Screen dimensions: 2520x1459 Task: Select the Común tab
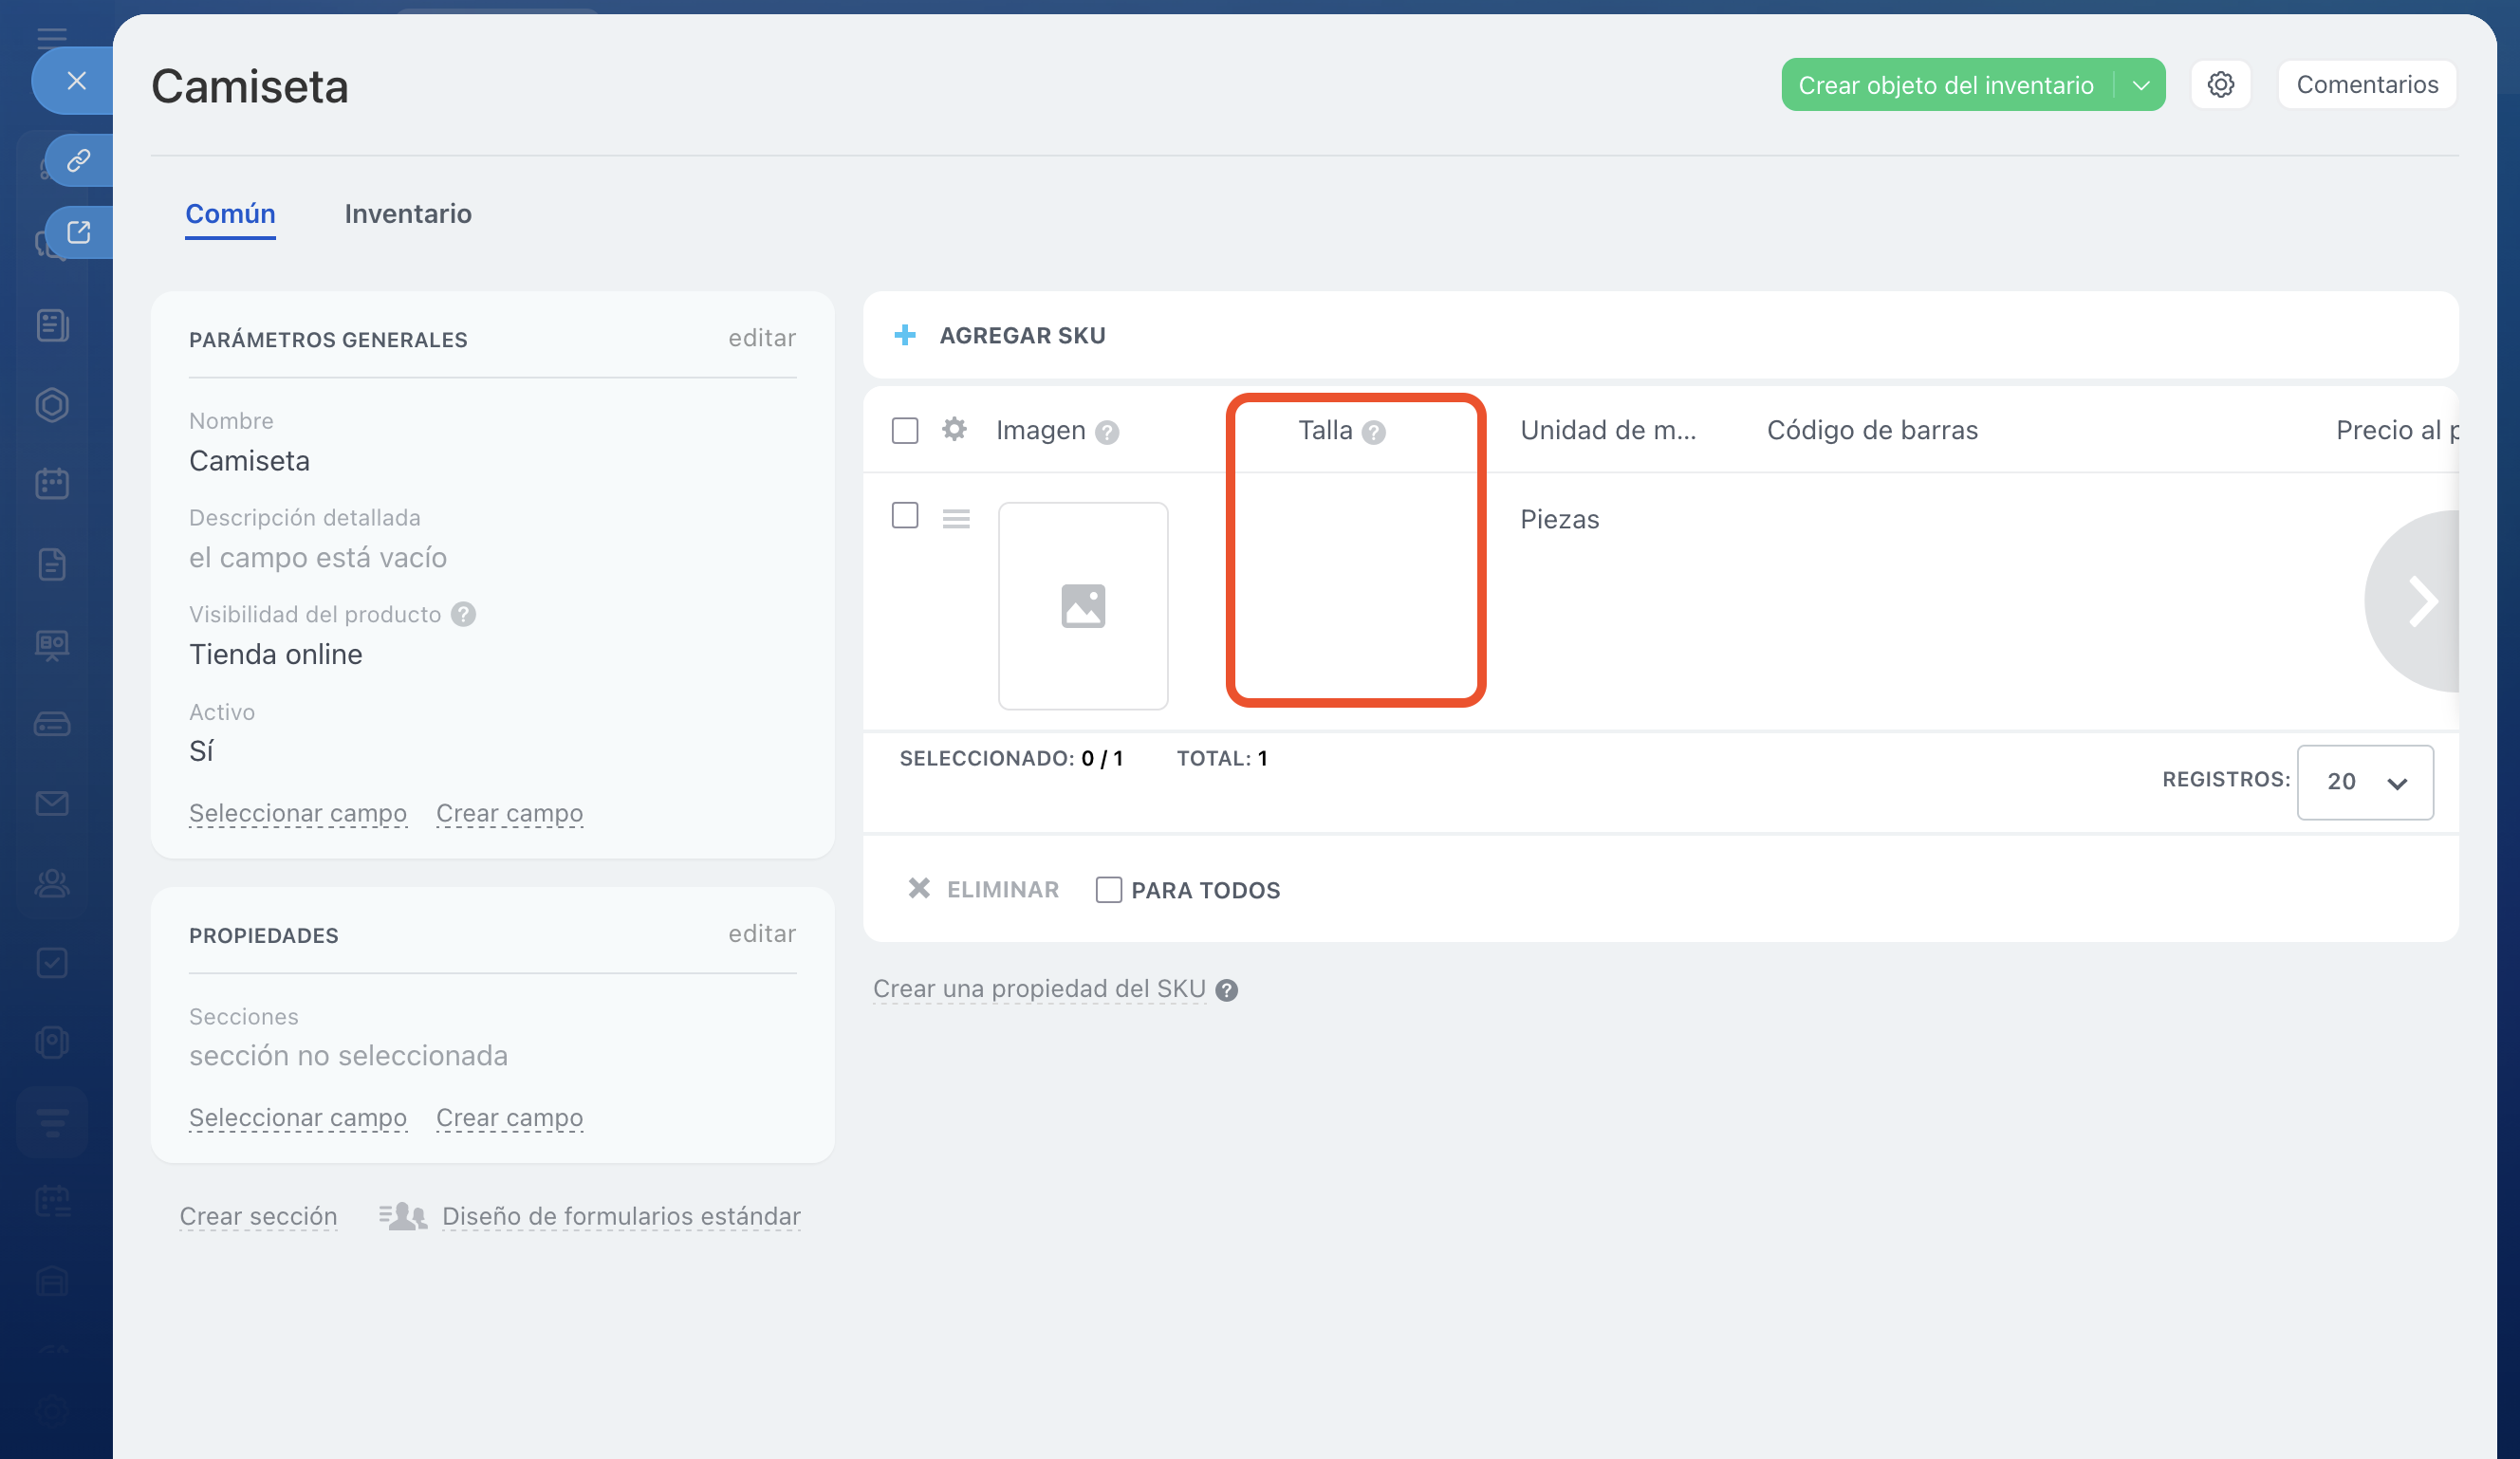tap(230, 214)
